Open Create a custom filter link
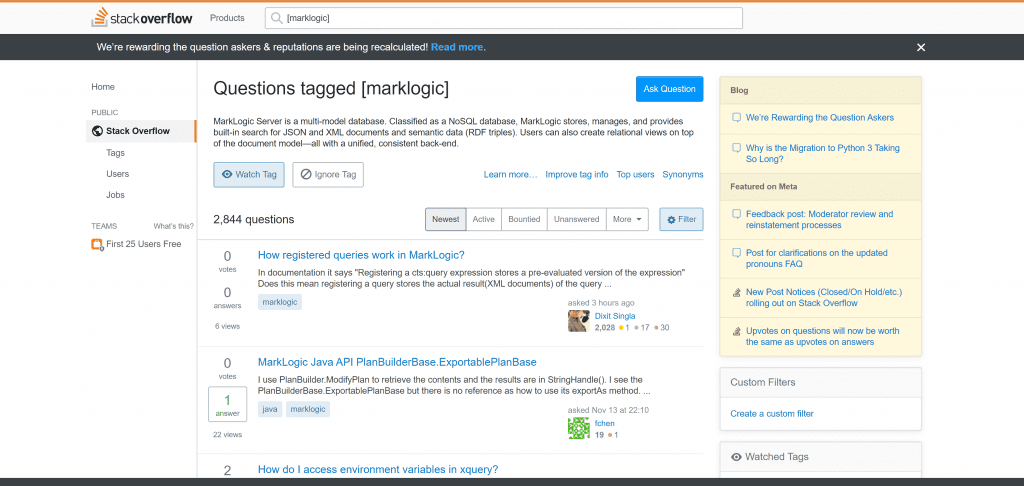The width and height of the screenshot is (1024, 486). (771, 413)
